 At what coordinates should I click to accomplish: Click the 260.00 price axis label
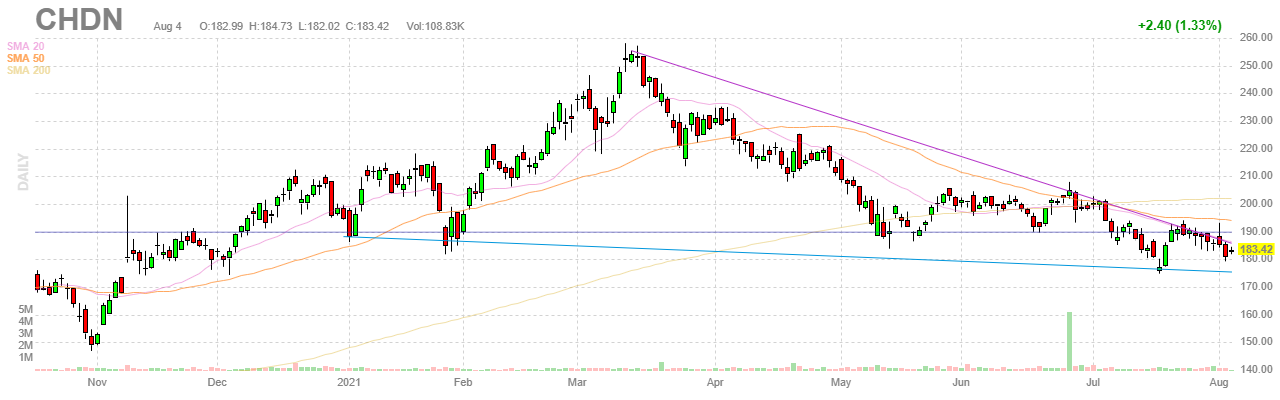pyautogui.click(x=1256, y=38)
